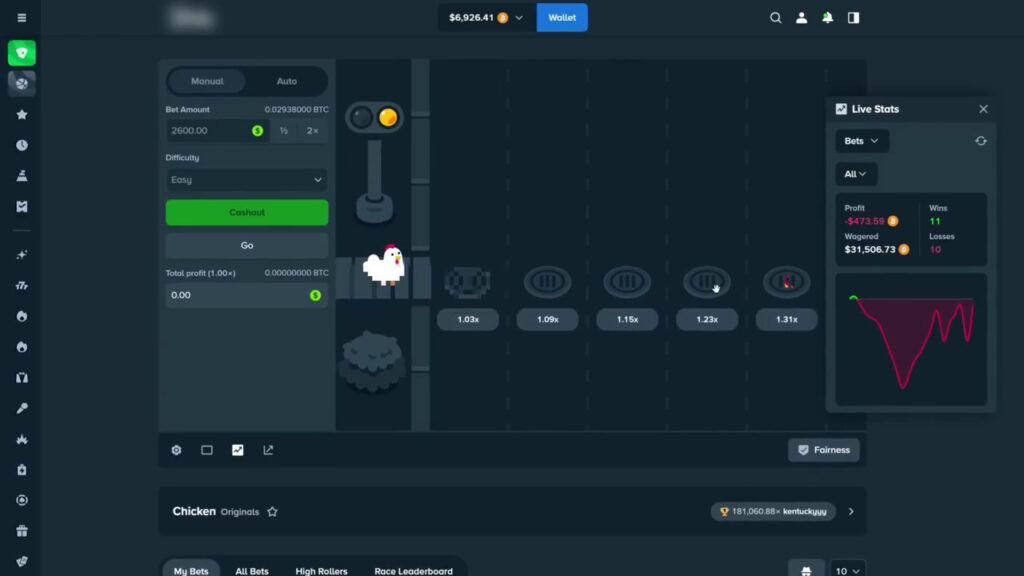This screenshot has height=576, width=1024.
Task: Open the Bets dropdown in Live Stats
Action: tap(862, 141)
